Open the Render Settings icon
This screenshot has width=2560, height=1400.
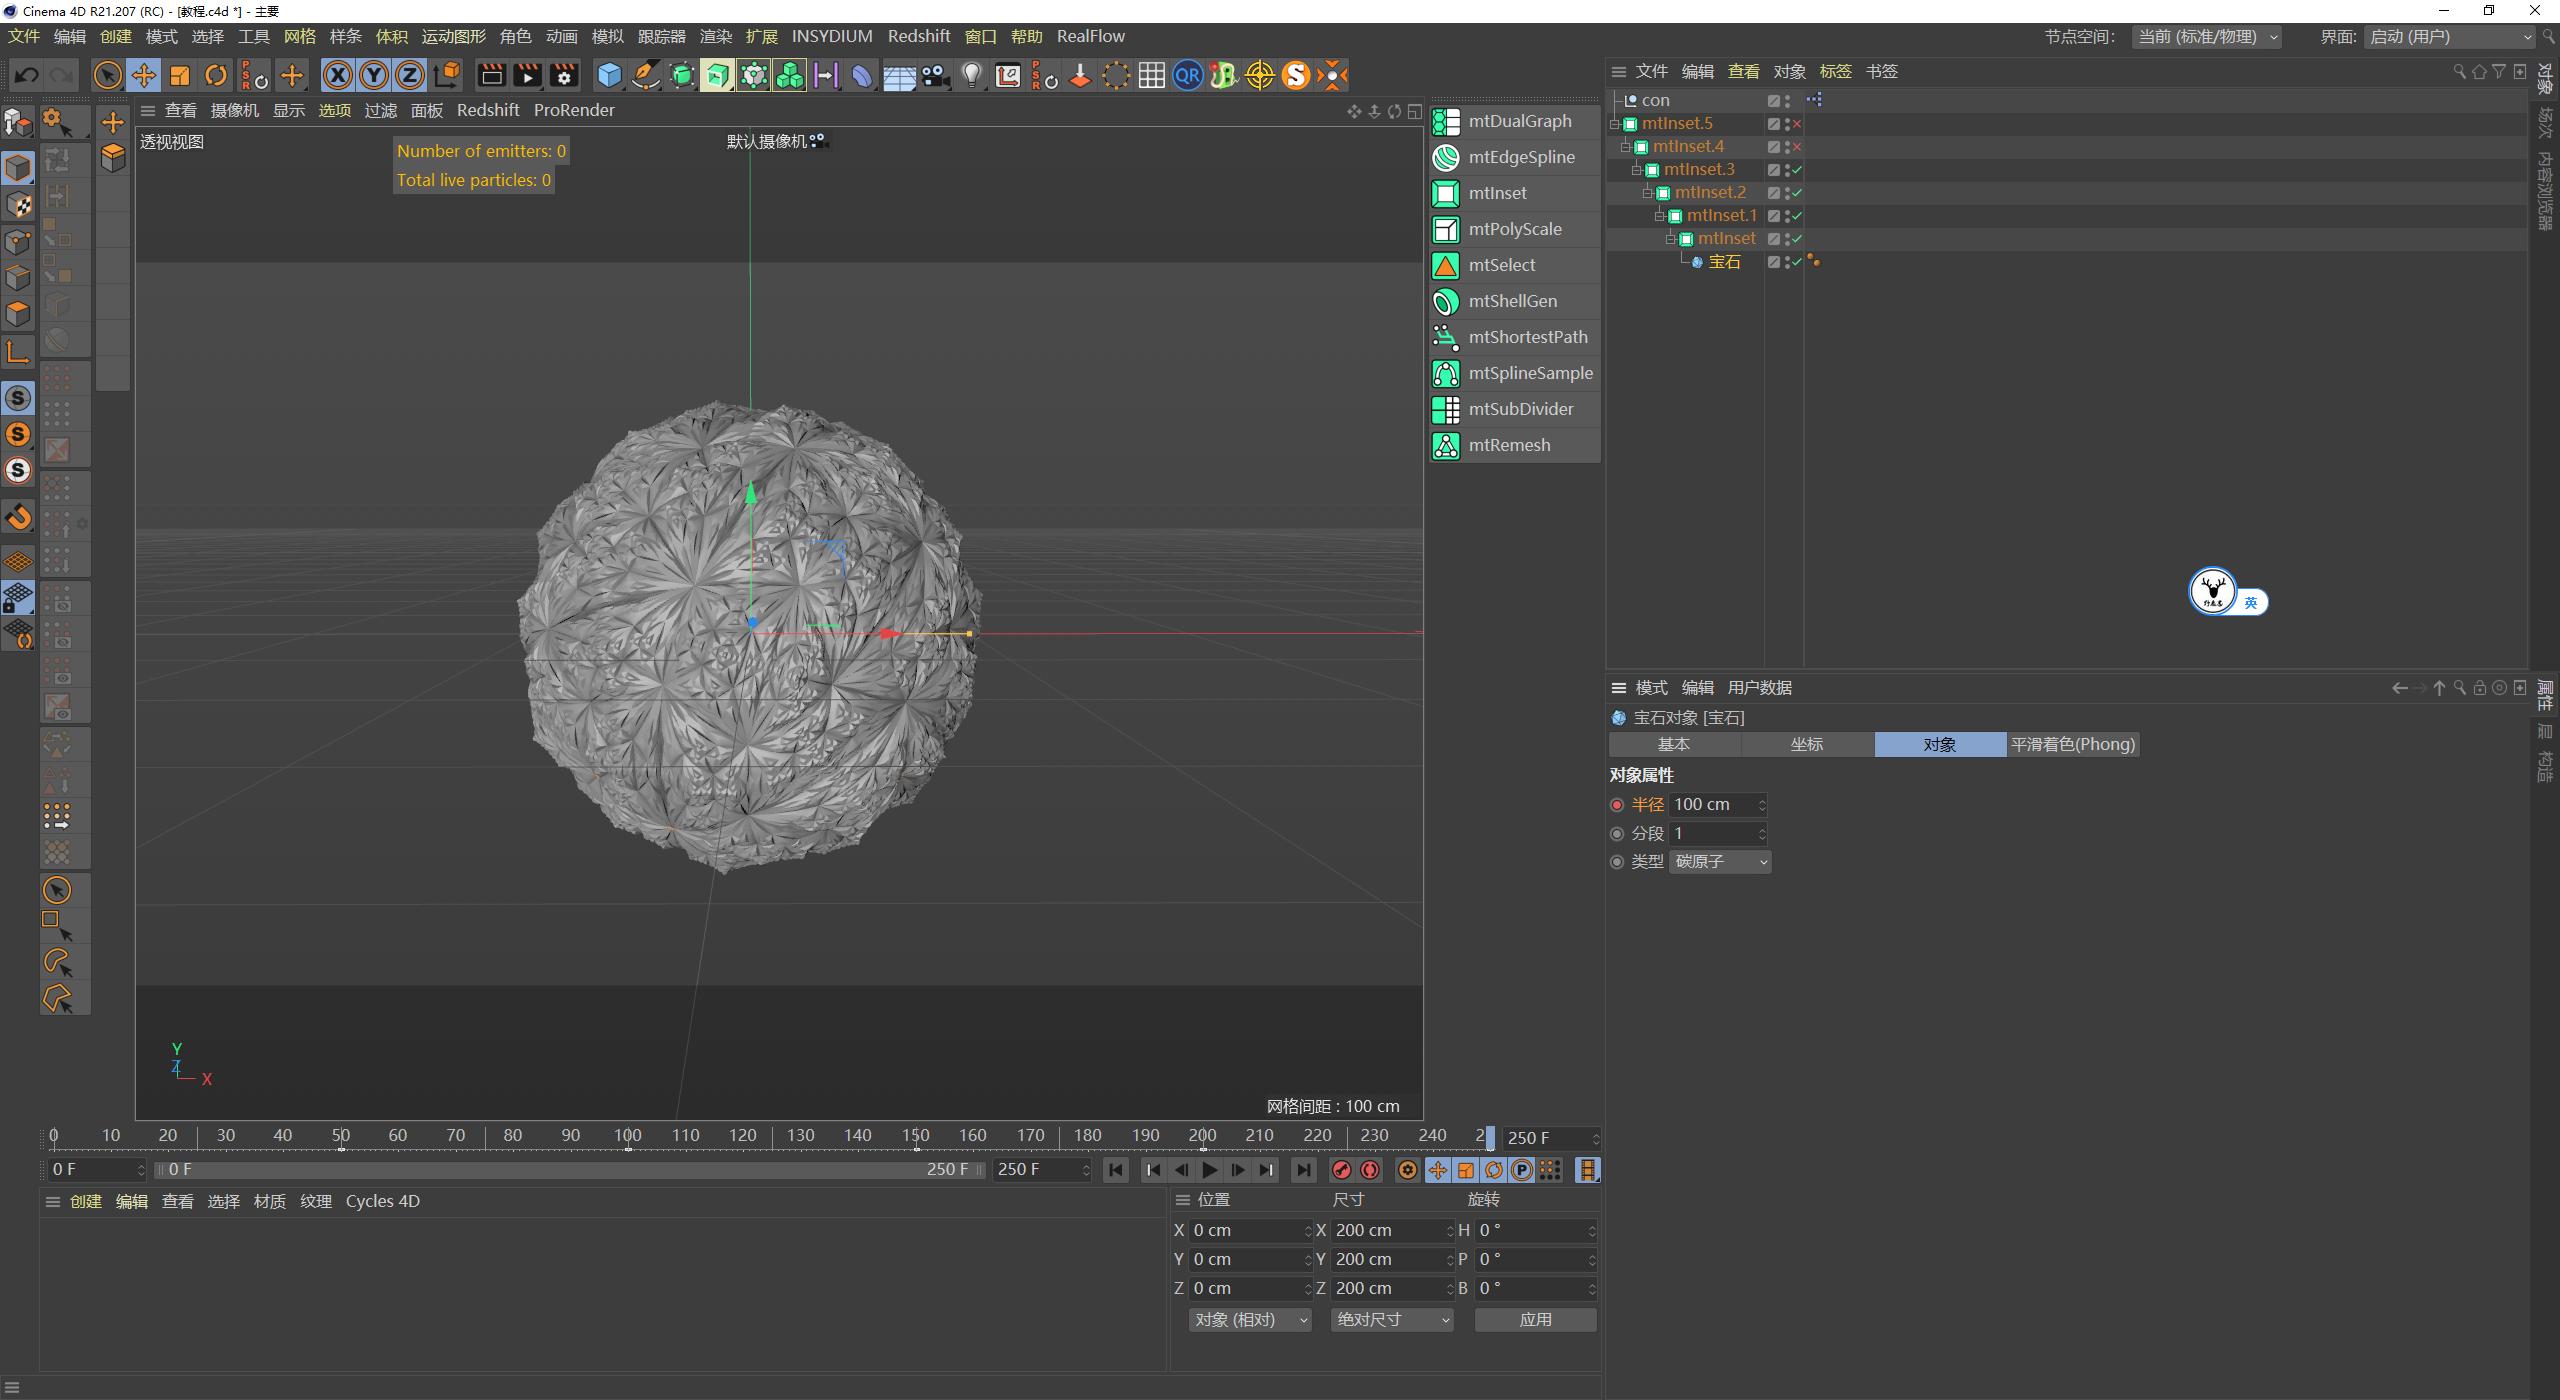click(x=564, y=75)
